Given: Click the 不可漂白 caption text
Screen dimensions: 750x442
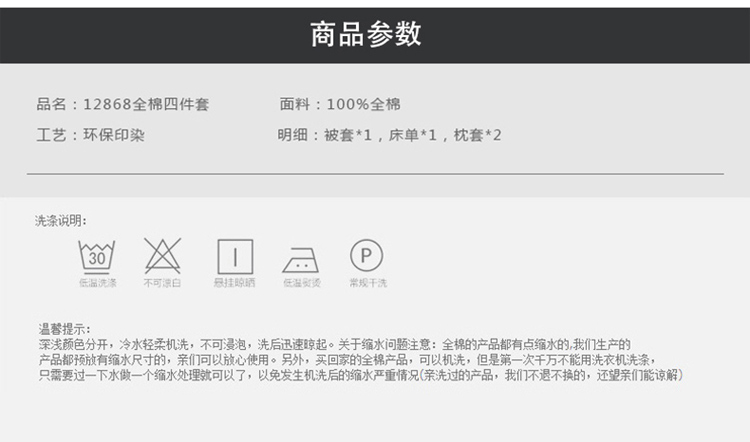Looking at the screenshot, I should (162, 283).
